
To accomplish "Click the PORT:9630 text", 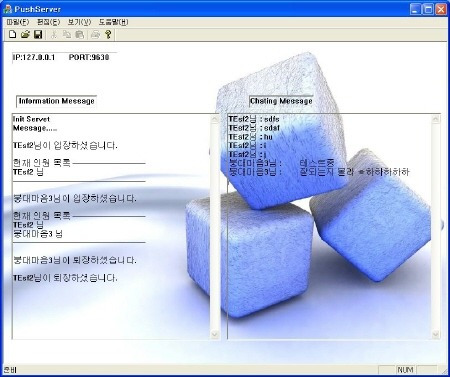I will tap(89, 57).
